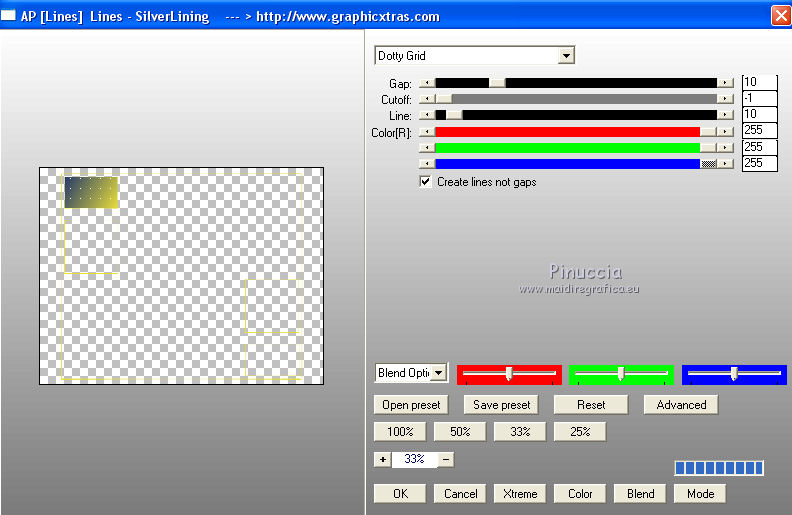The height and width of the screenshot is (515, 792).
Task: Click the window icon in title bar
Action: pos(8,16)
